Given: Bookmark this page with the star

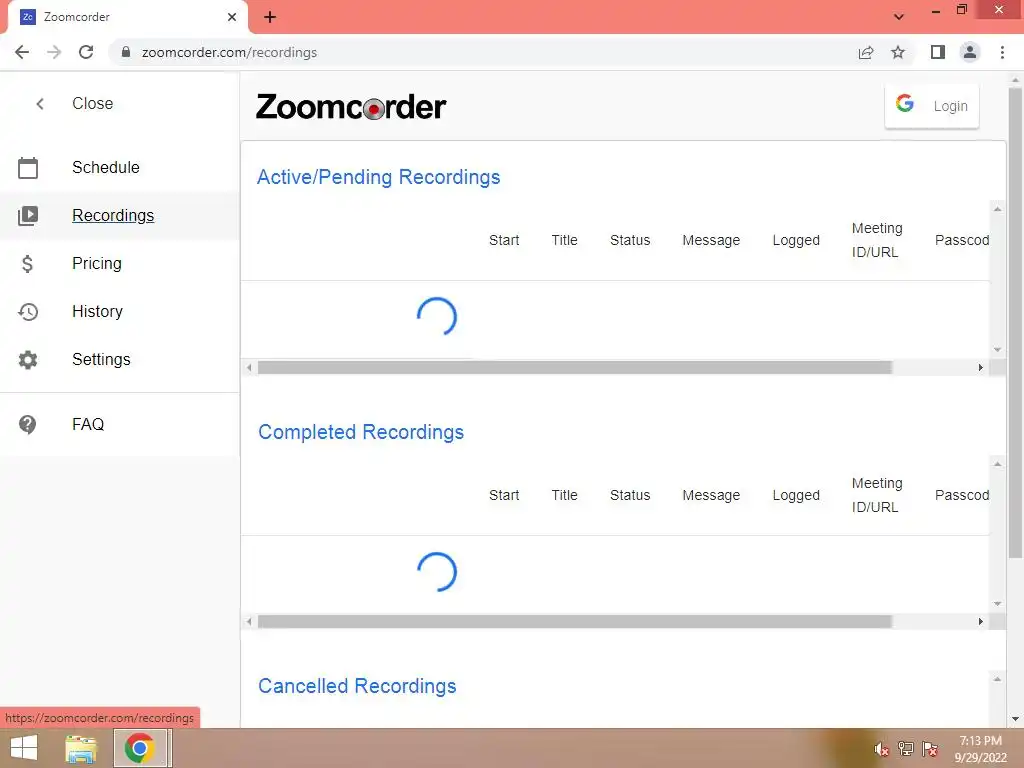Looking at the screenshot, I should click(898, 52).
